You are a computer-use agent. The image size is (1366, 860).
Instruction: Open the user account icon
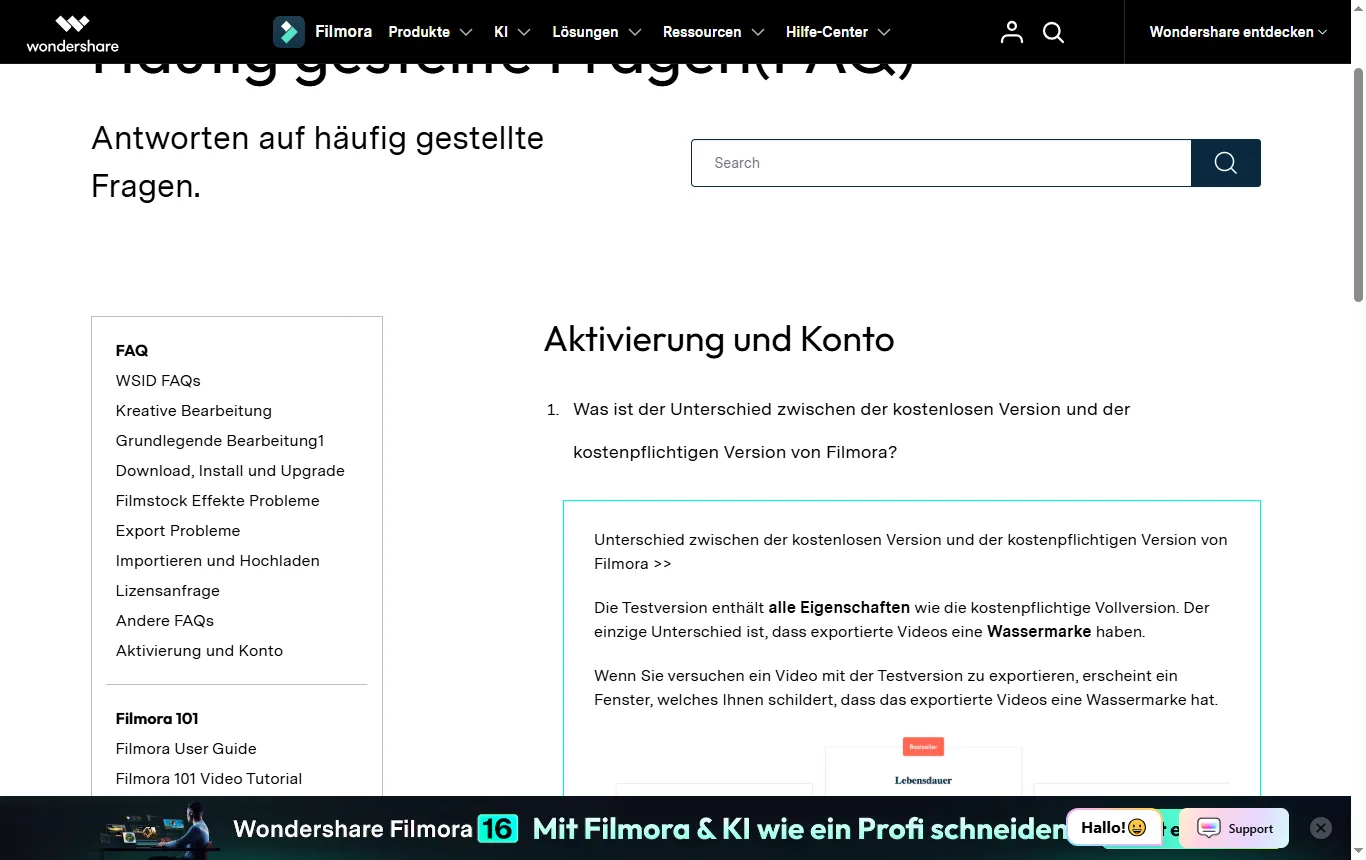click(x=1012, y=32)
